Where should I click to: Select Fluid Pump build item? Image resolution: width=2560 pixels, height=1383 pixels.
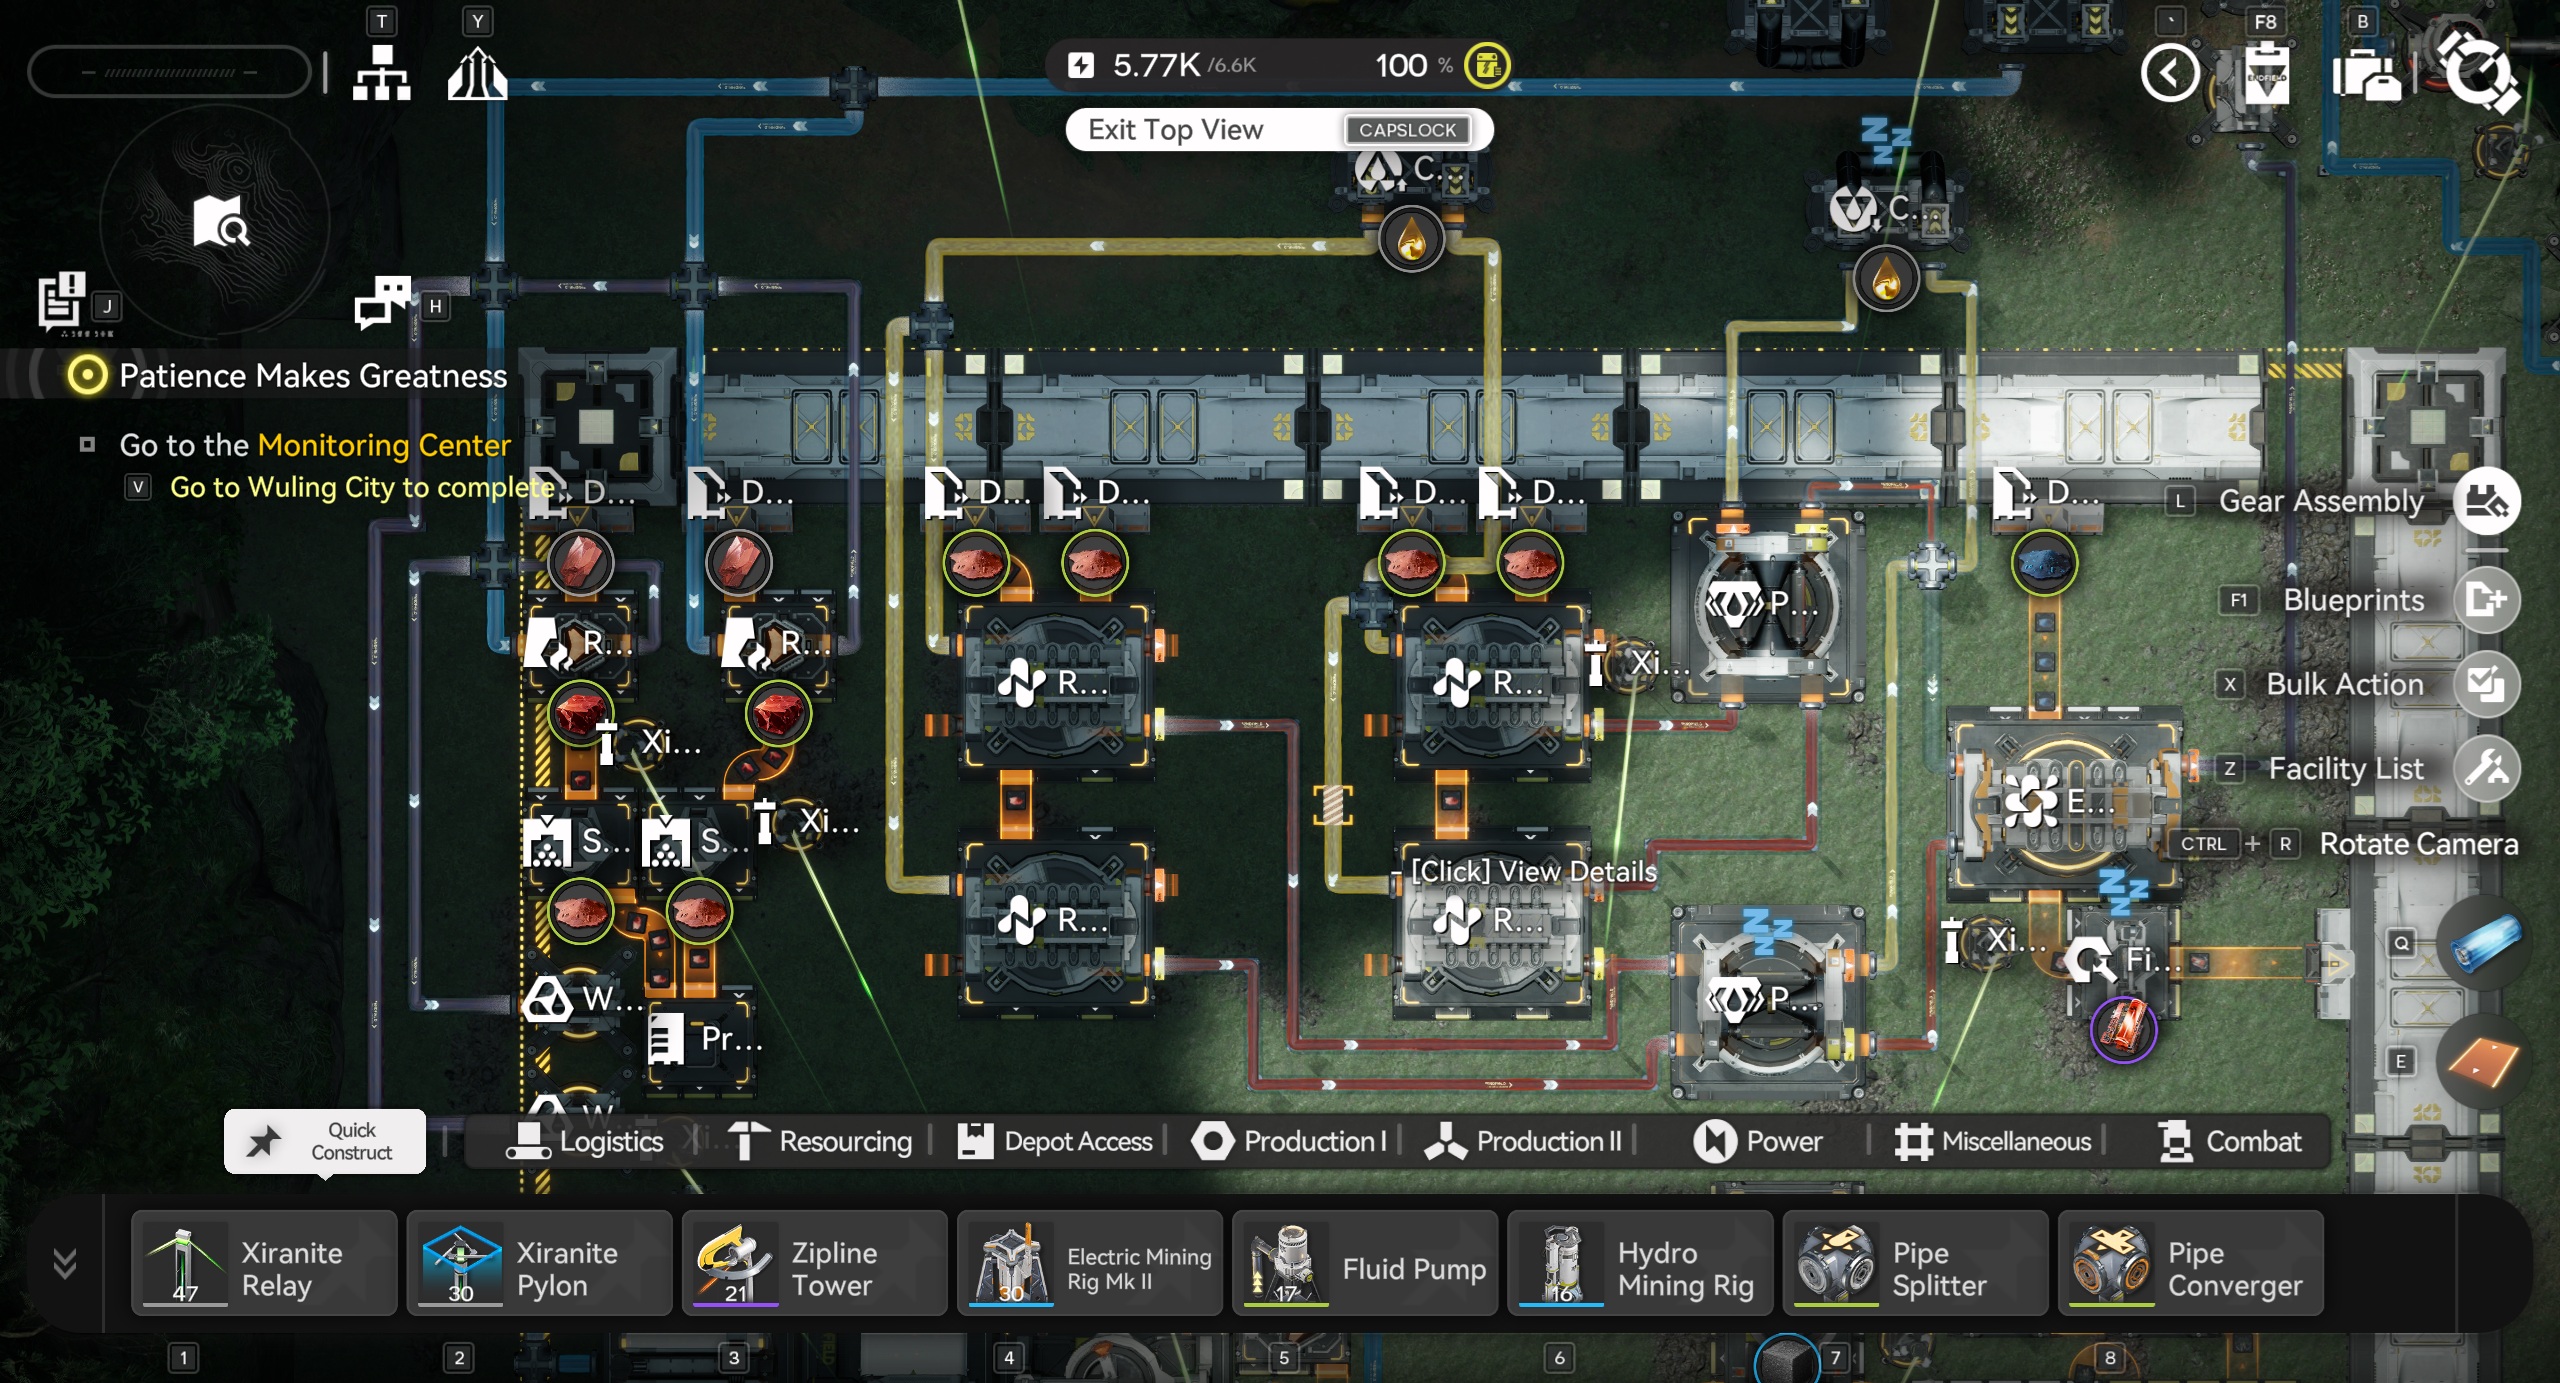pyautogui.click(x=1365, y=1264)
